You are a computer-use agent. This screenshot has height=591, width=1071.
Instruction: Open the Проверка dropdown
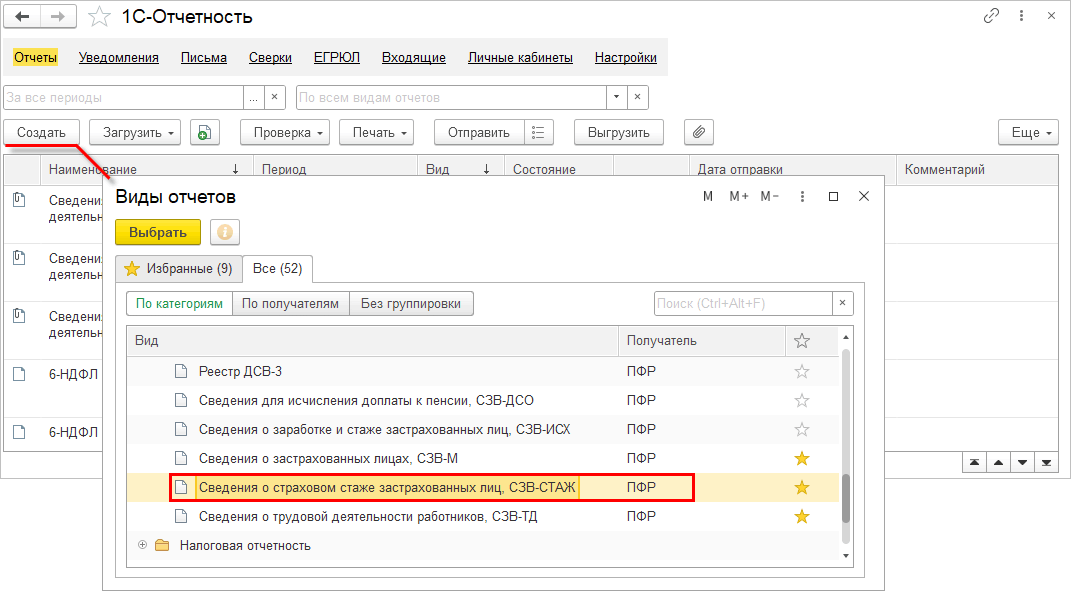pos(285,133)
